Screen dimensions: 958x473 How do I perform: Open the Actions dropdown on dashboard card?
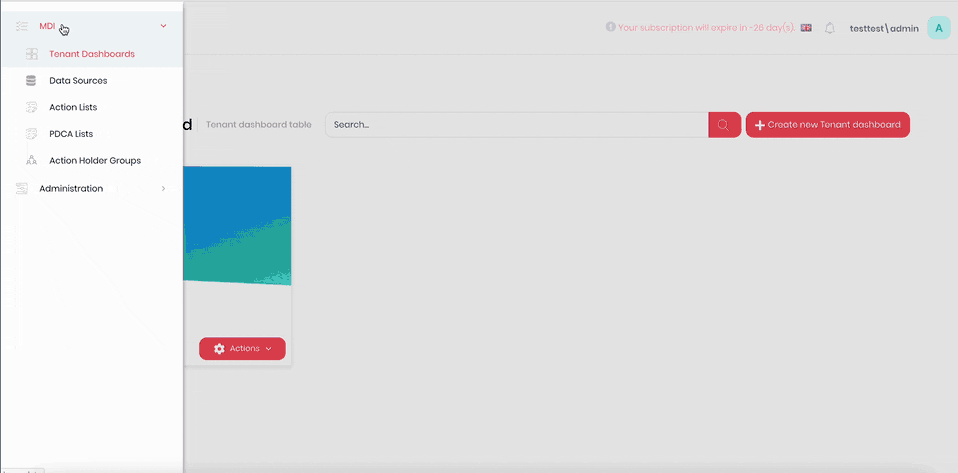click(243, 348)
